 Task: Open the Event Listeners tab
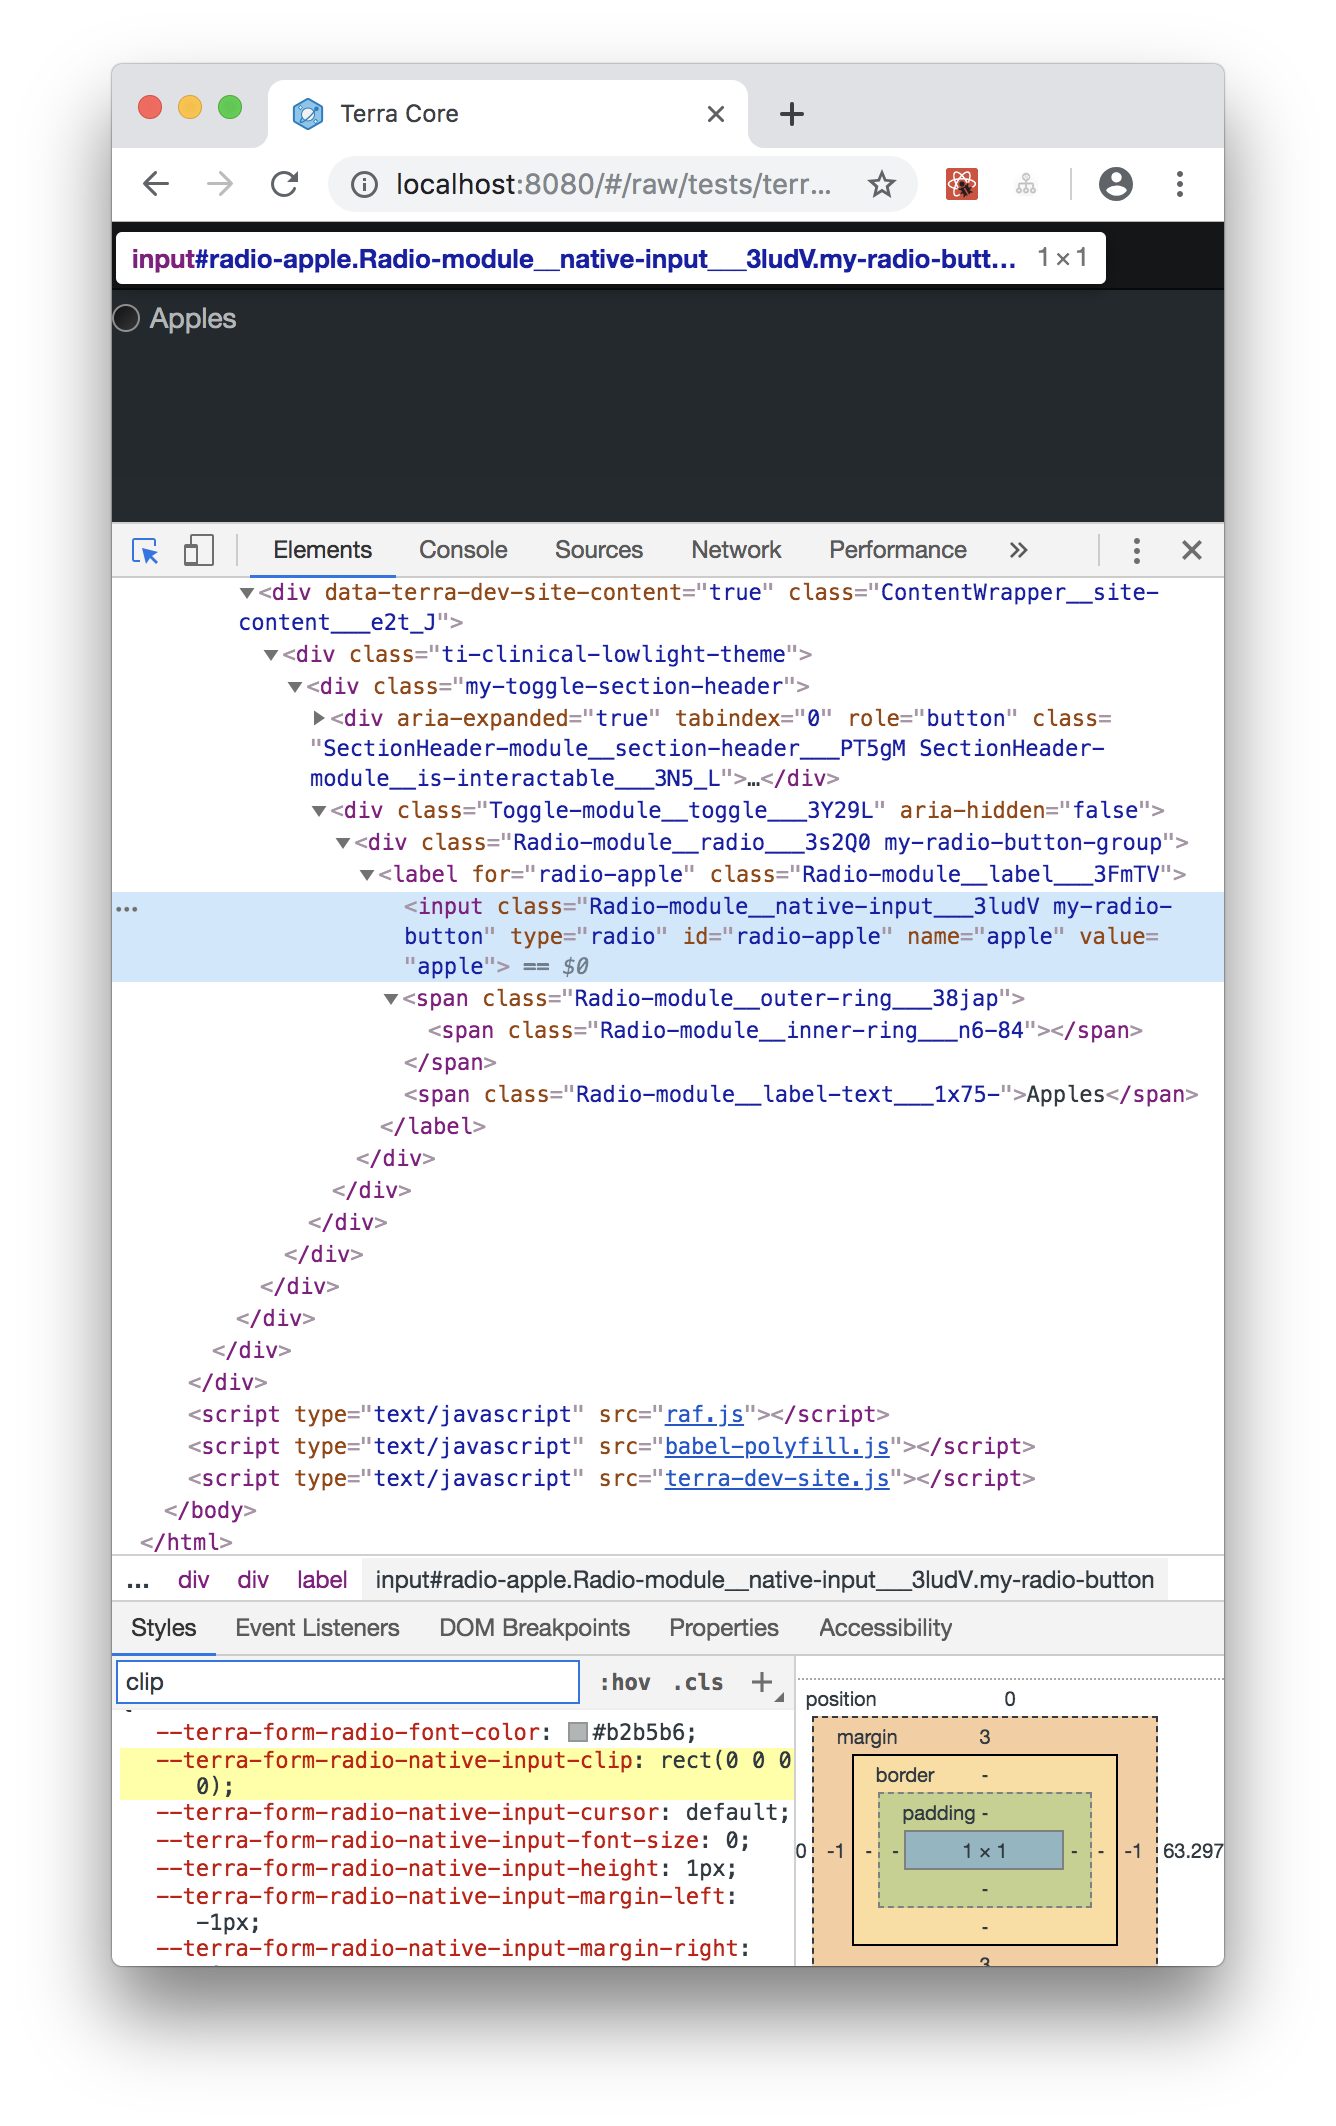317,1628
